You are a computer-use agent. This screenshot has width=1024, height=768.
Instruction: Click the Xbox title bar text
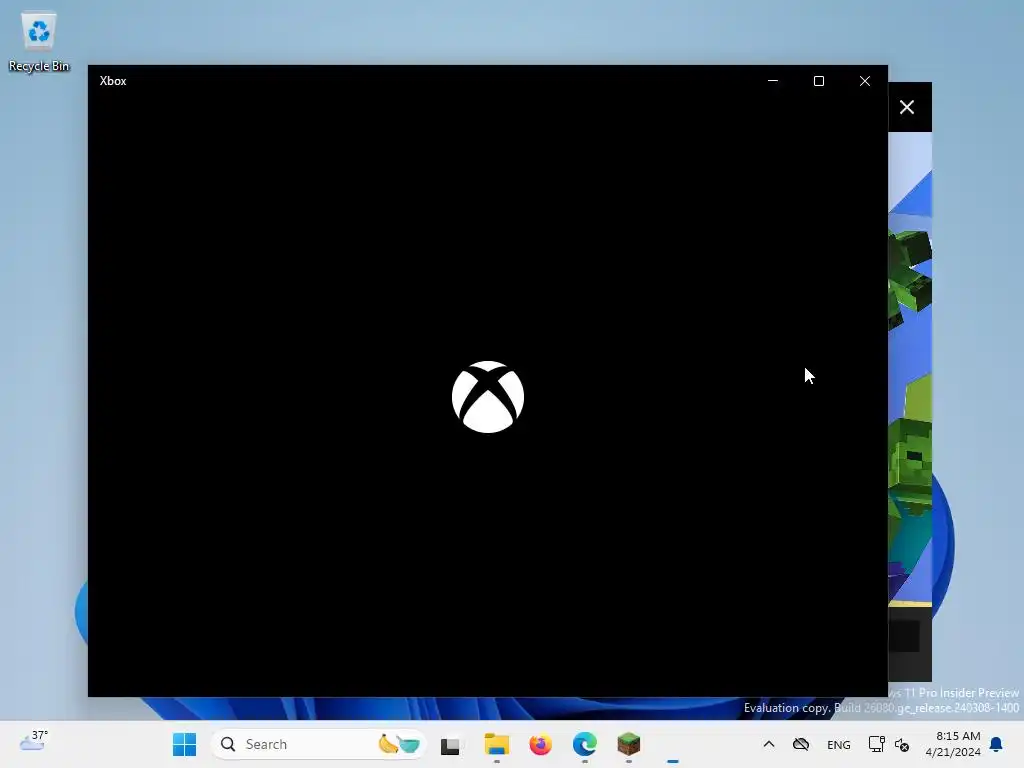click(113, 81)
